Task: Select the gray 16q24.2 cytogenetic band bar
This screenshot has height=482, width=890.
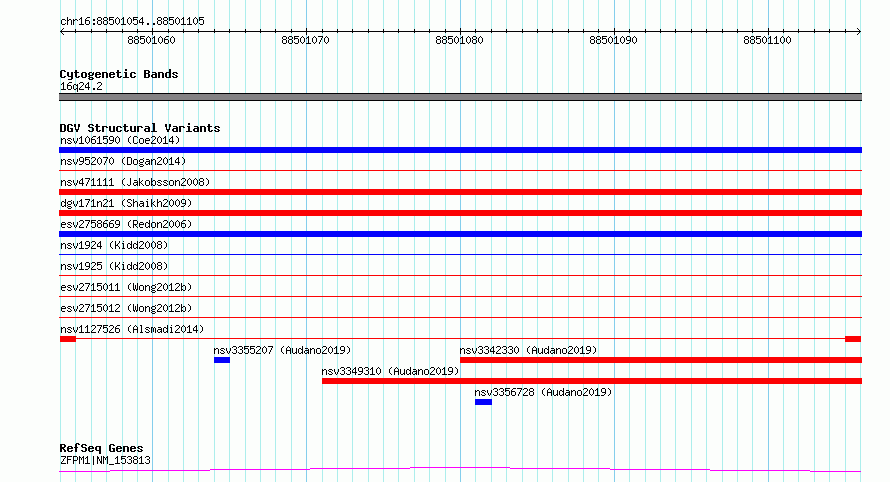Action: tap(460, 97)
